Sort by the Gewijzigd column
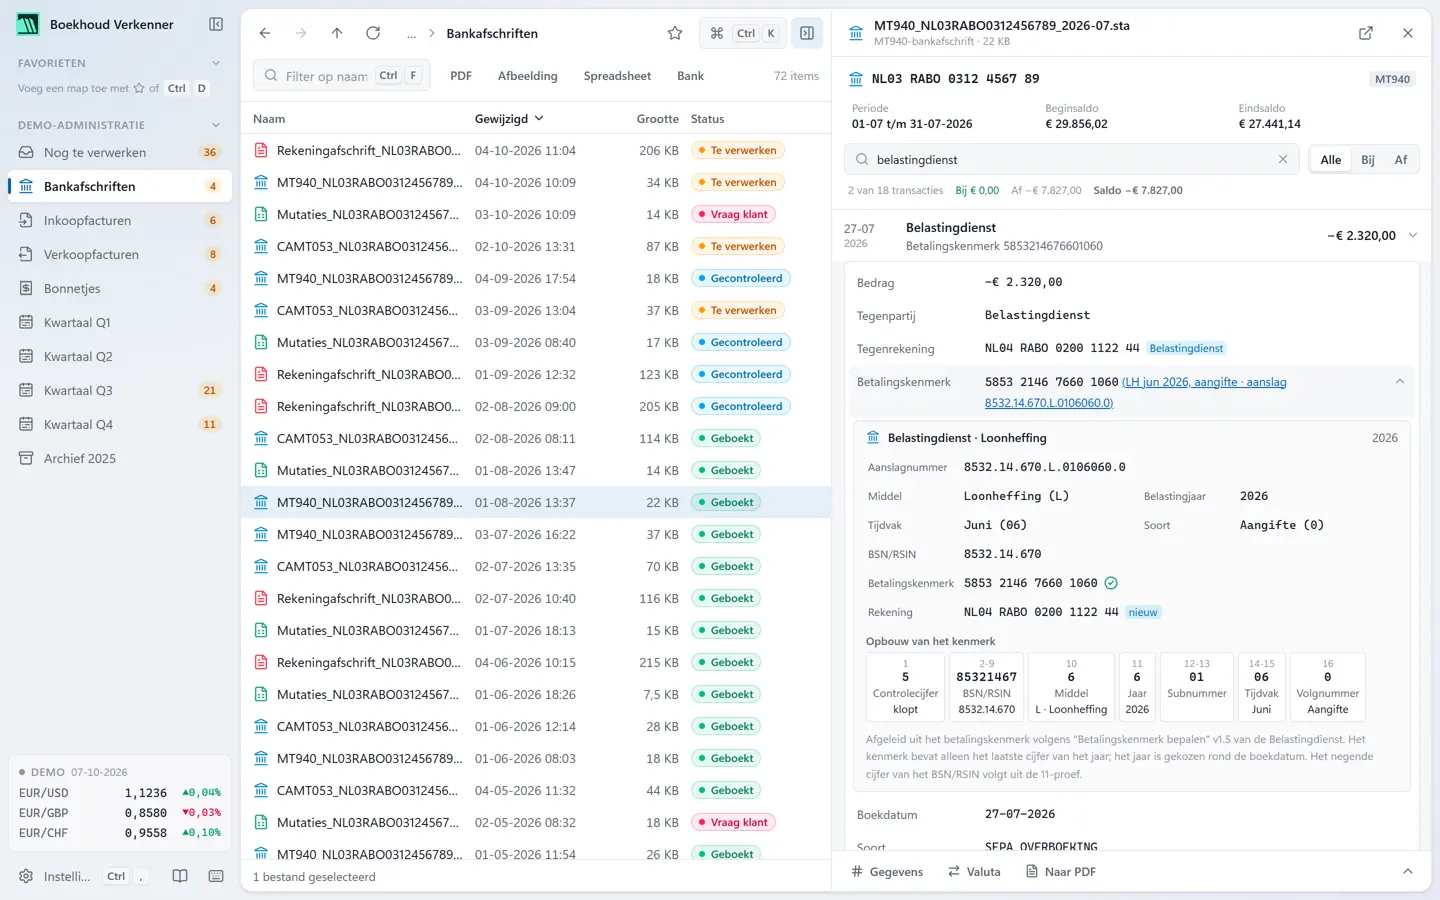 click(509, 118)
